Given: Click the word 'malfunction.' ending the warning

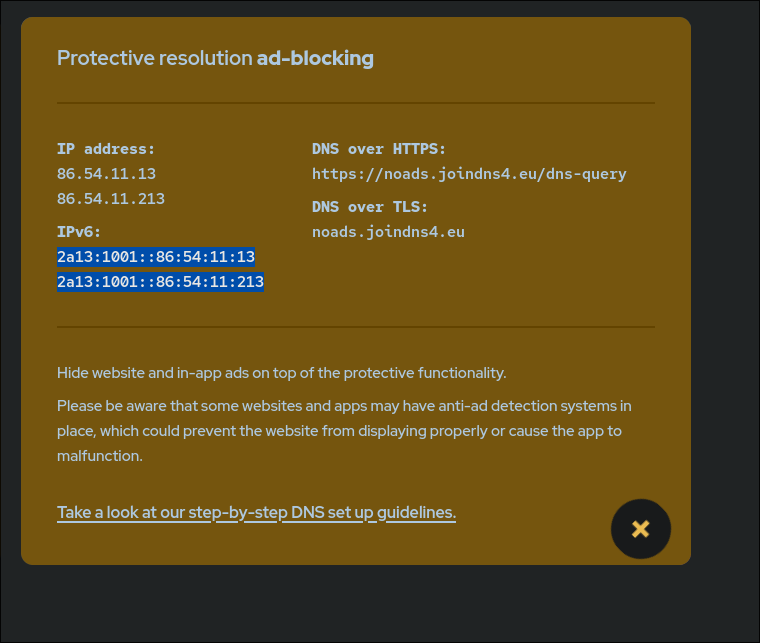Looking at the screenshot, I should coord(100,456).
